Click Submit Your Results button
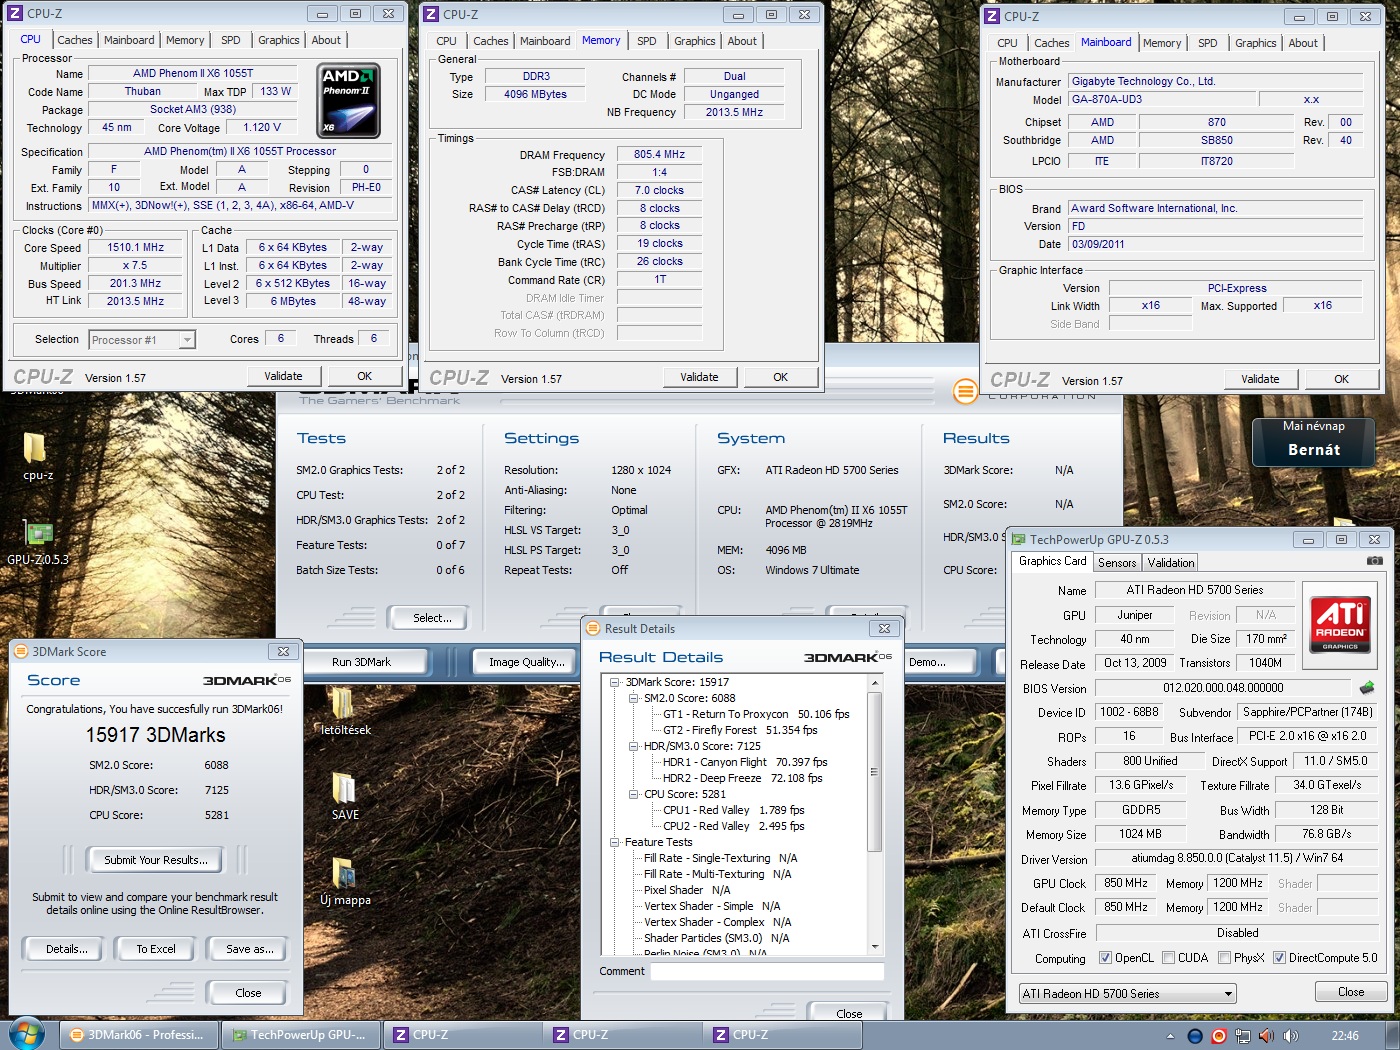 click(156, 860)
